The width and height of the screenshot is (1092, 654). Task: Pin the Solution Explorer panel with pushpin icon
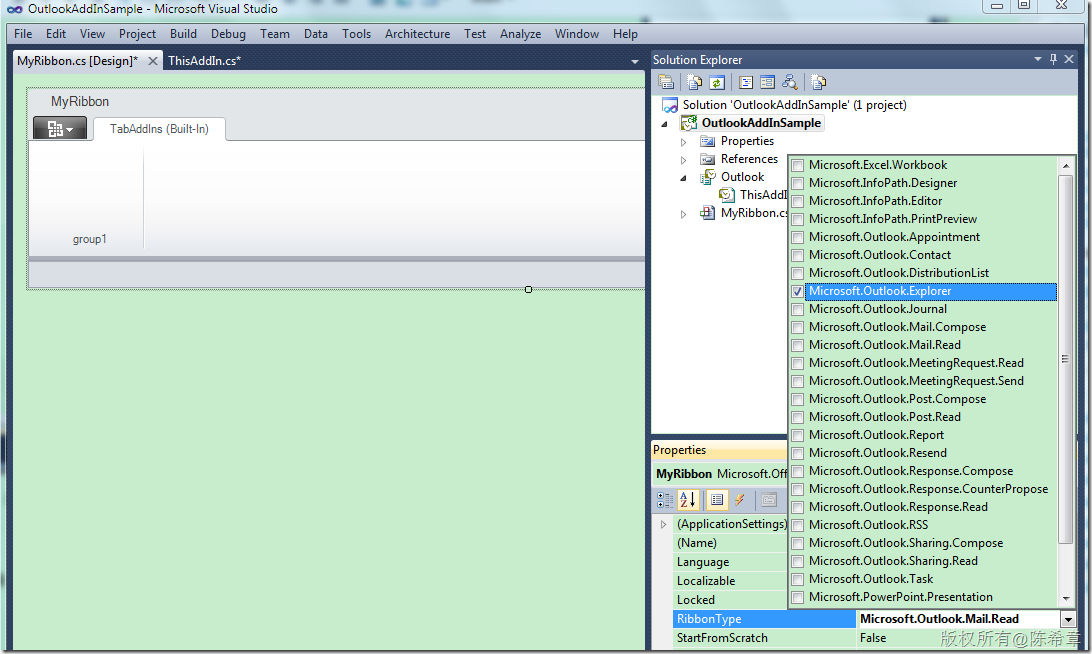click(1053, 59)
